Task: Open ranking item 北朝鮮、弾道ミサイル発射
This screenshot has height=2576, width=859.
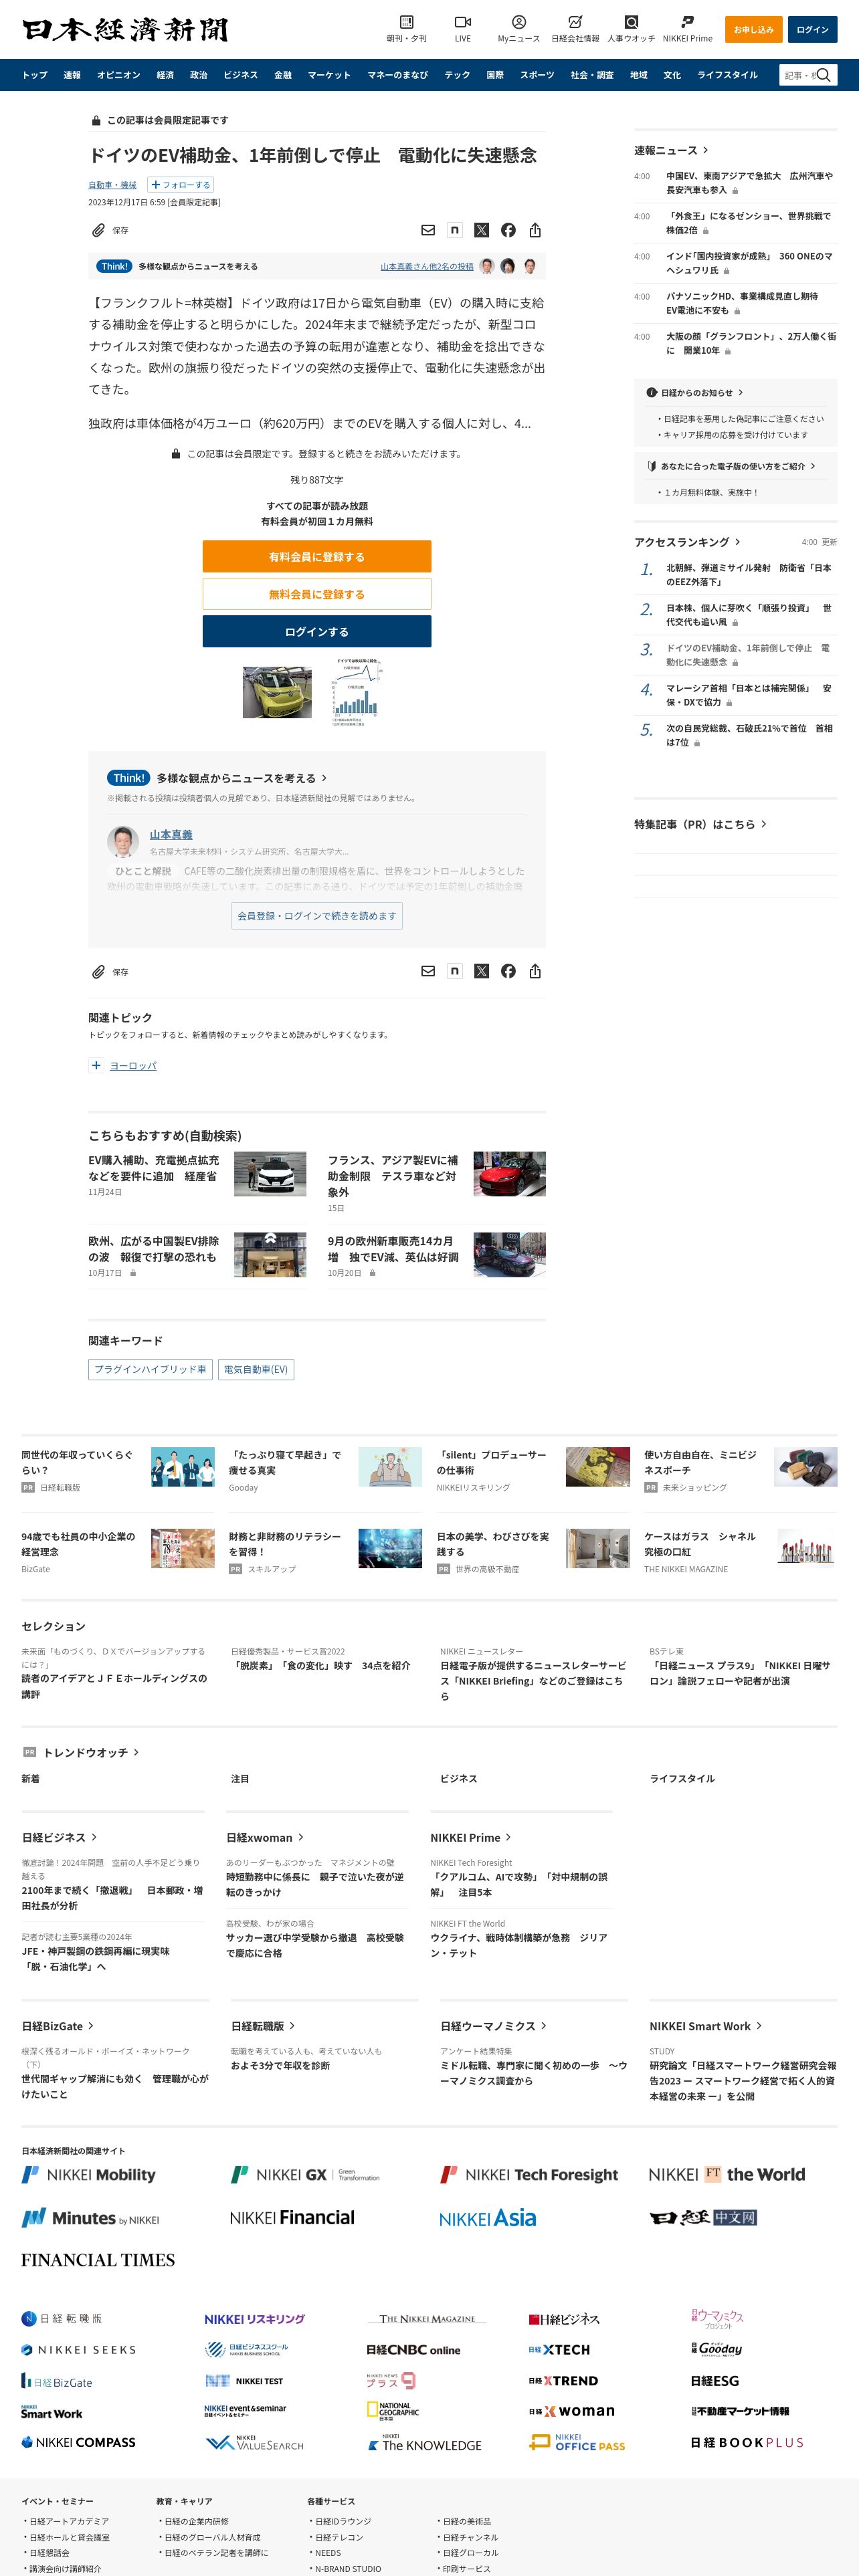Action: click(748, 574)
